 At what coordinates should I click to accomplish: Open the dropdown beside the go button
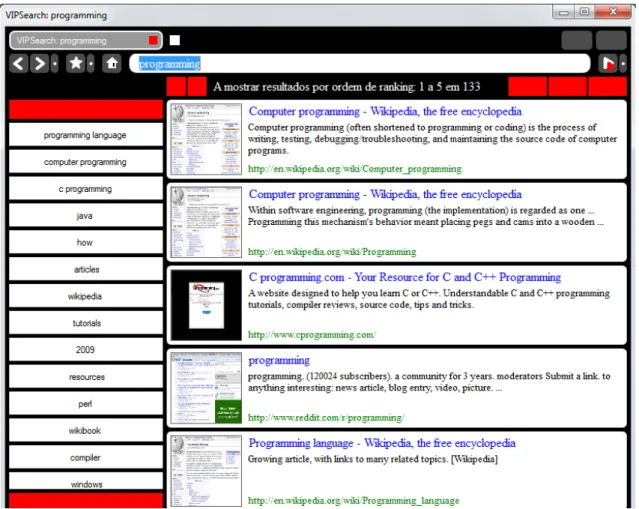pyautogui.click(x=623, y=64)
